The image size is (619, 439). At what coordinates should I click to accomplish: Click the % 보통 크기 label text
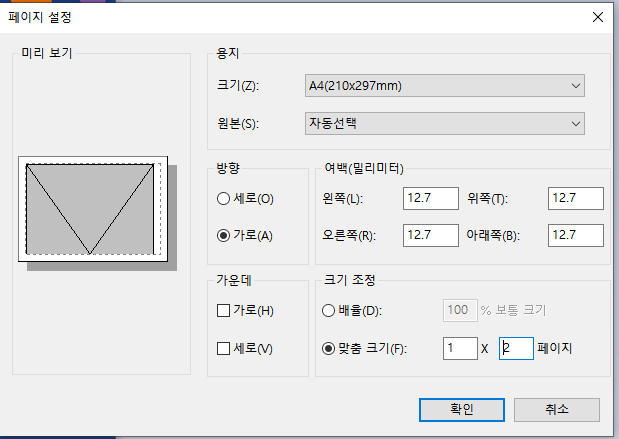[513, 310]
